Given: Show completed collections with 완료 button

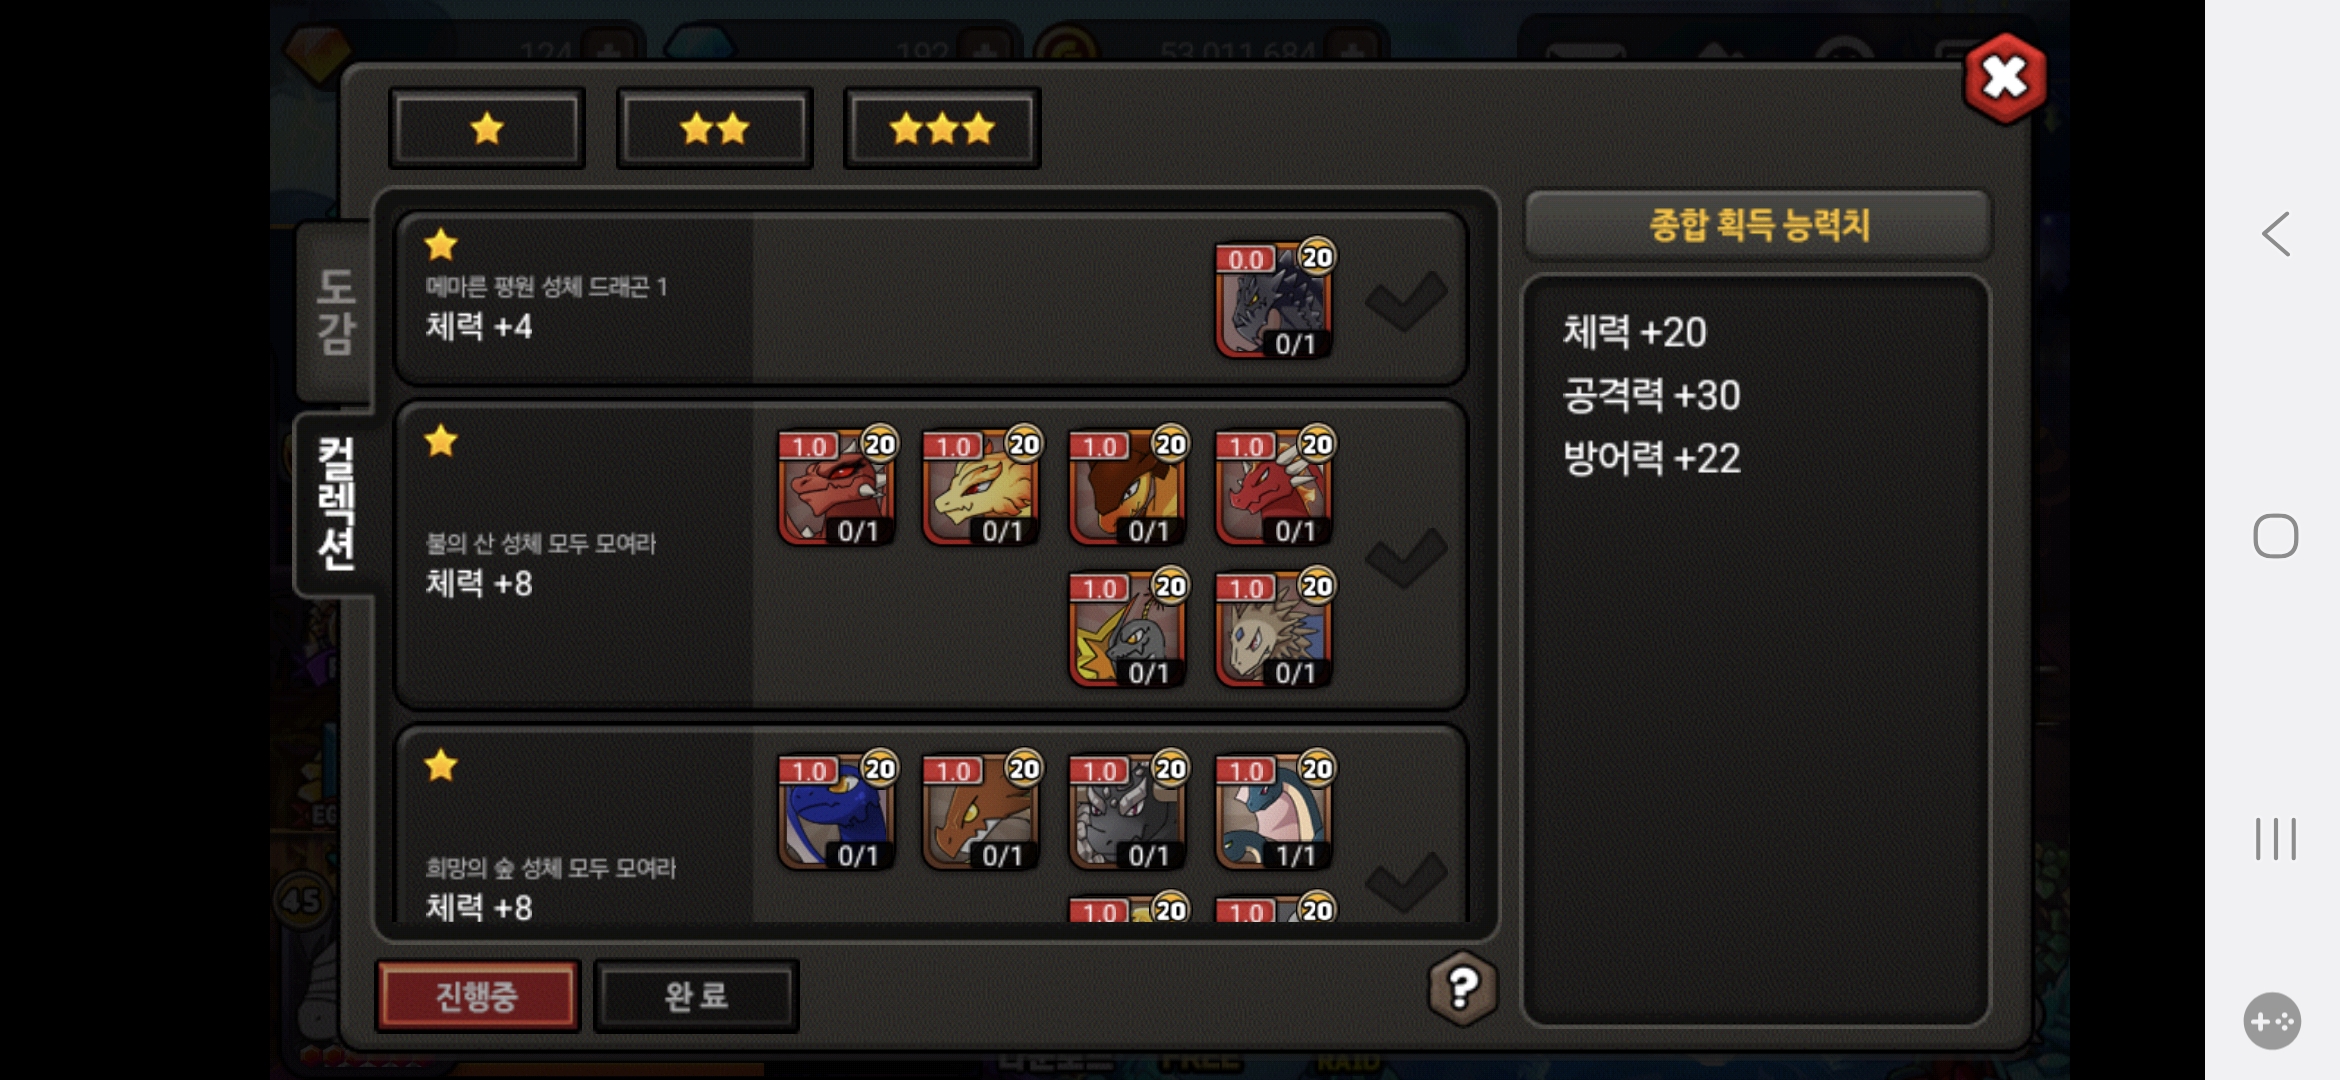Looking at the screenshot, I should (696, 996).
